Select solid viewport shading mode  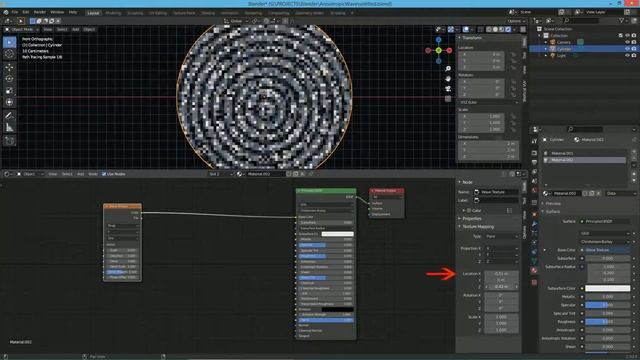495,29
